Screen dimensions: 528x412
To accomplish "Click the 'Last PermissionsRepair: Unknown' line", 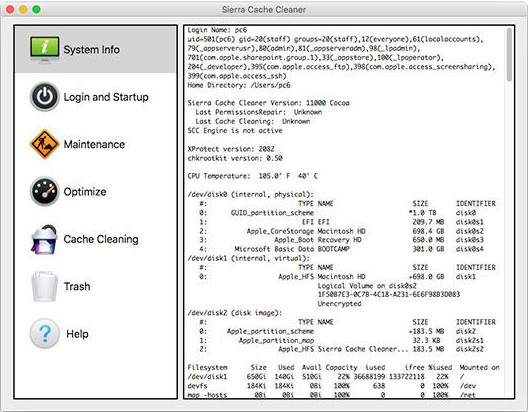I will (259, 112).
